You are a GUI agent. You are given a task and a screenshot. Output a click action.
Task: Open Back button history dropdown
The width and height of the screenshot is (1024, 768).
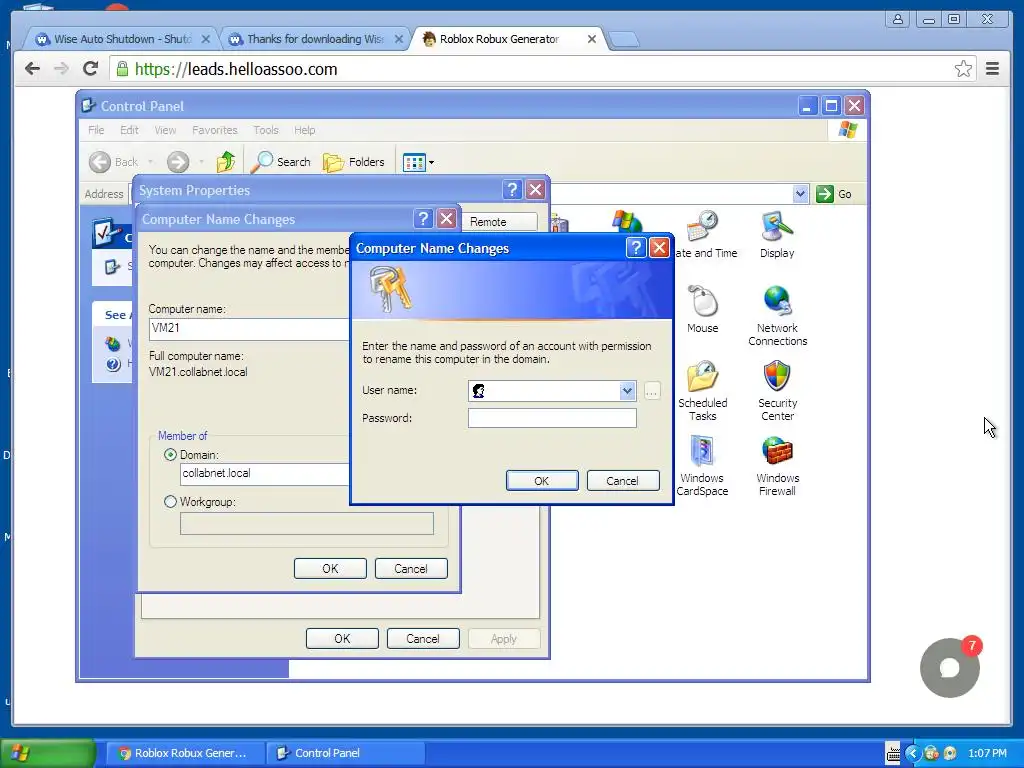tap(150, 161)
